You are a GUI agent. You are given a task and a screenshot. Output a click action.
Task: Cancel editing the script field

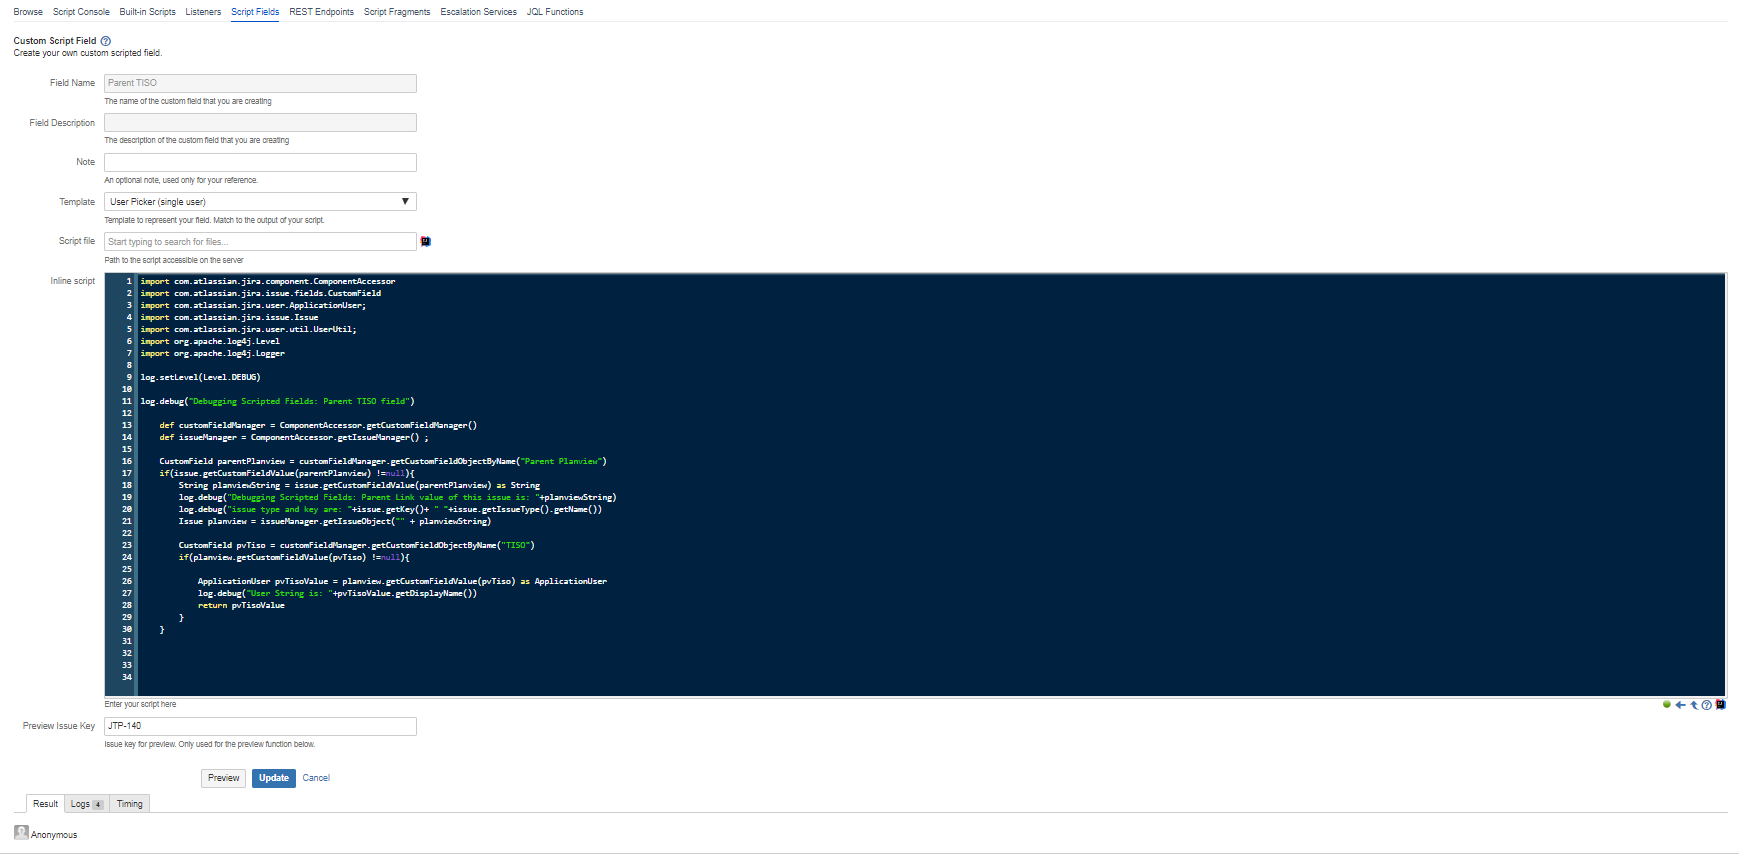316,778
